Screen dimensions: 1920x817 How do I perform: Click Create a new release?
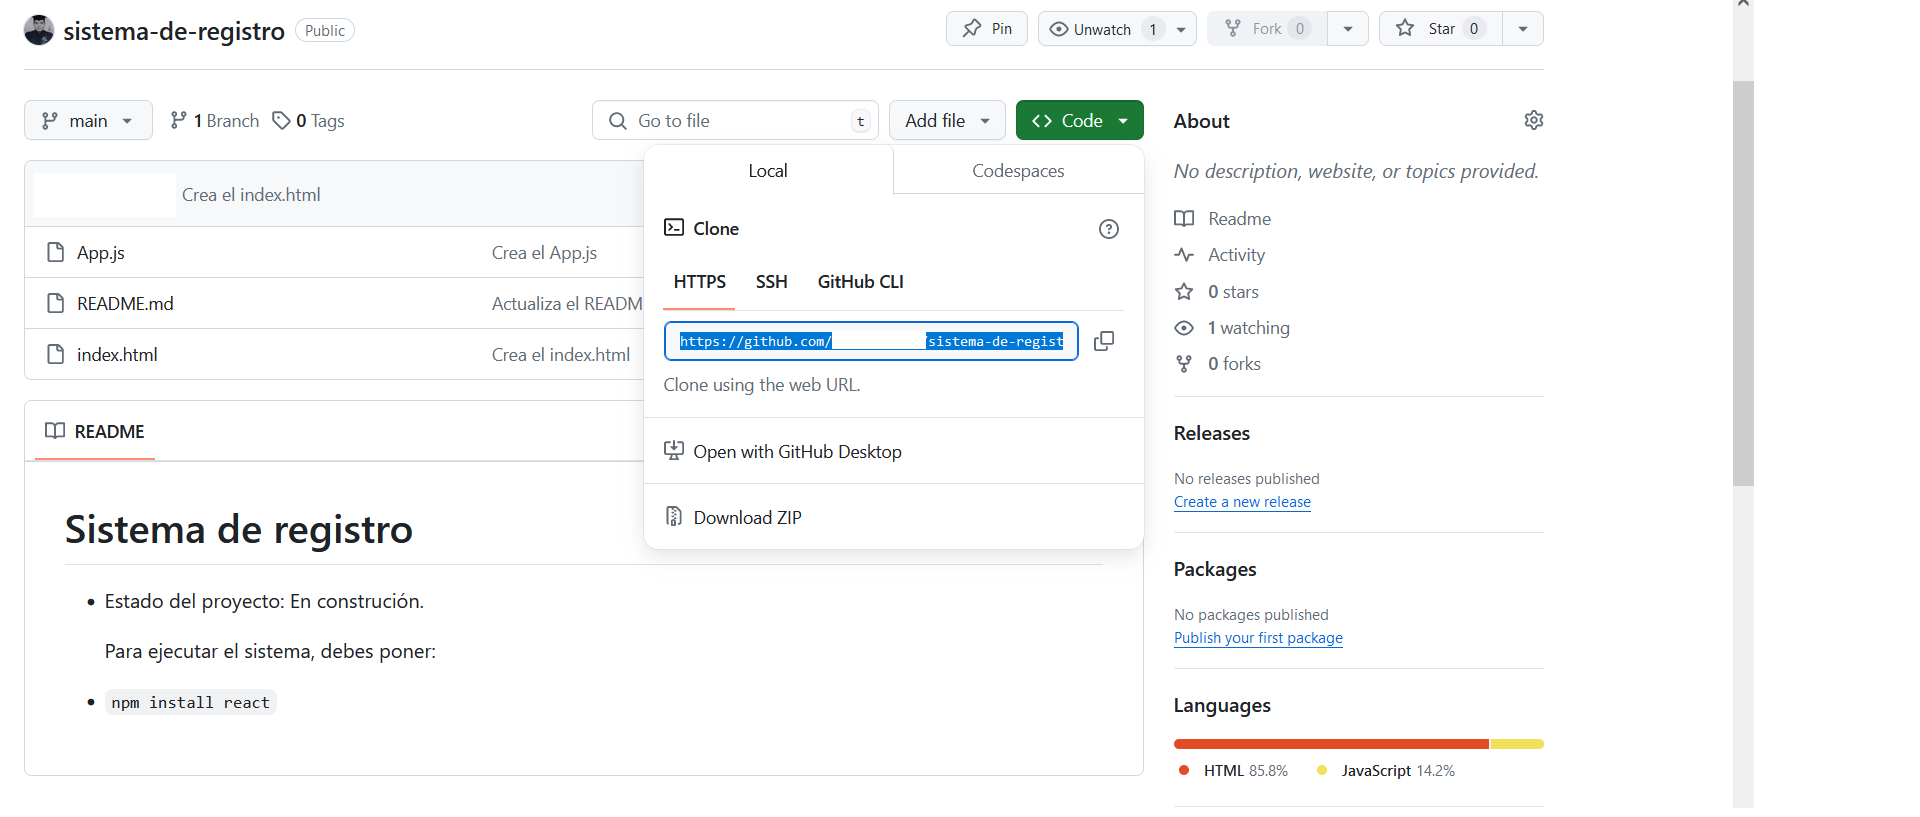1242,502
